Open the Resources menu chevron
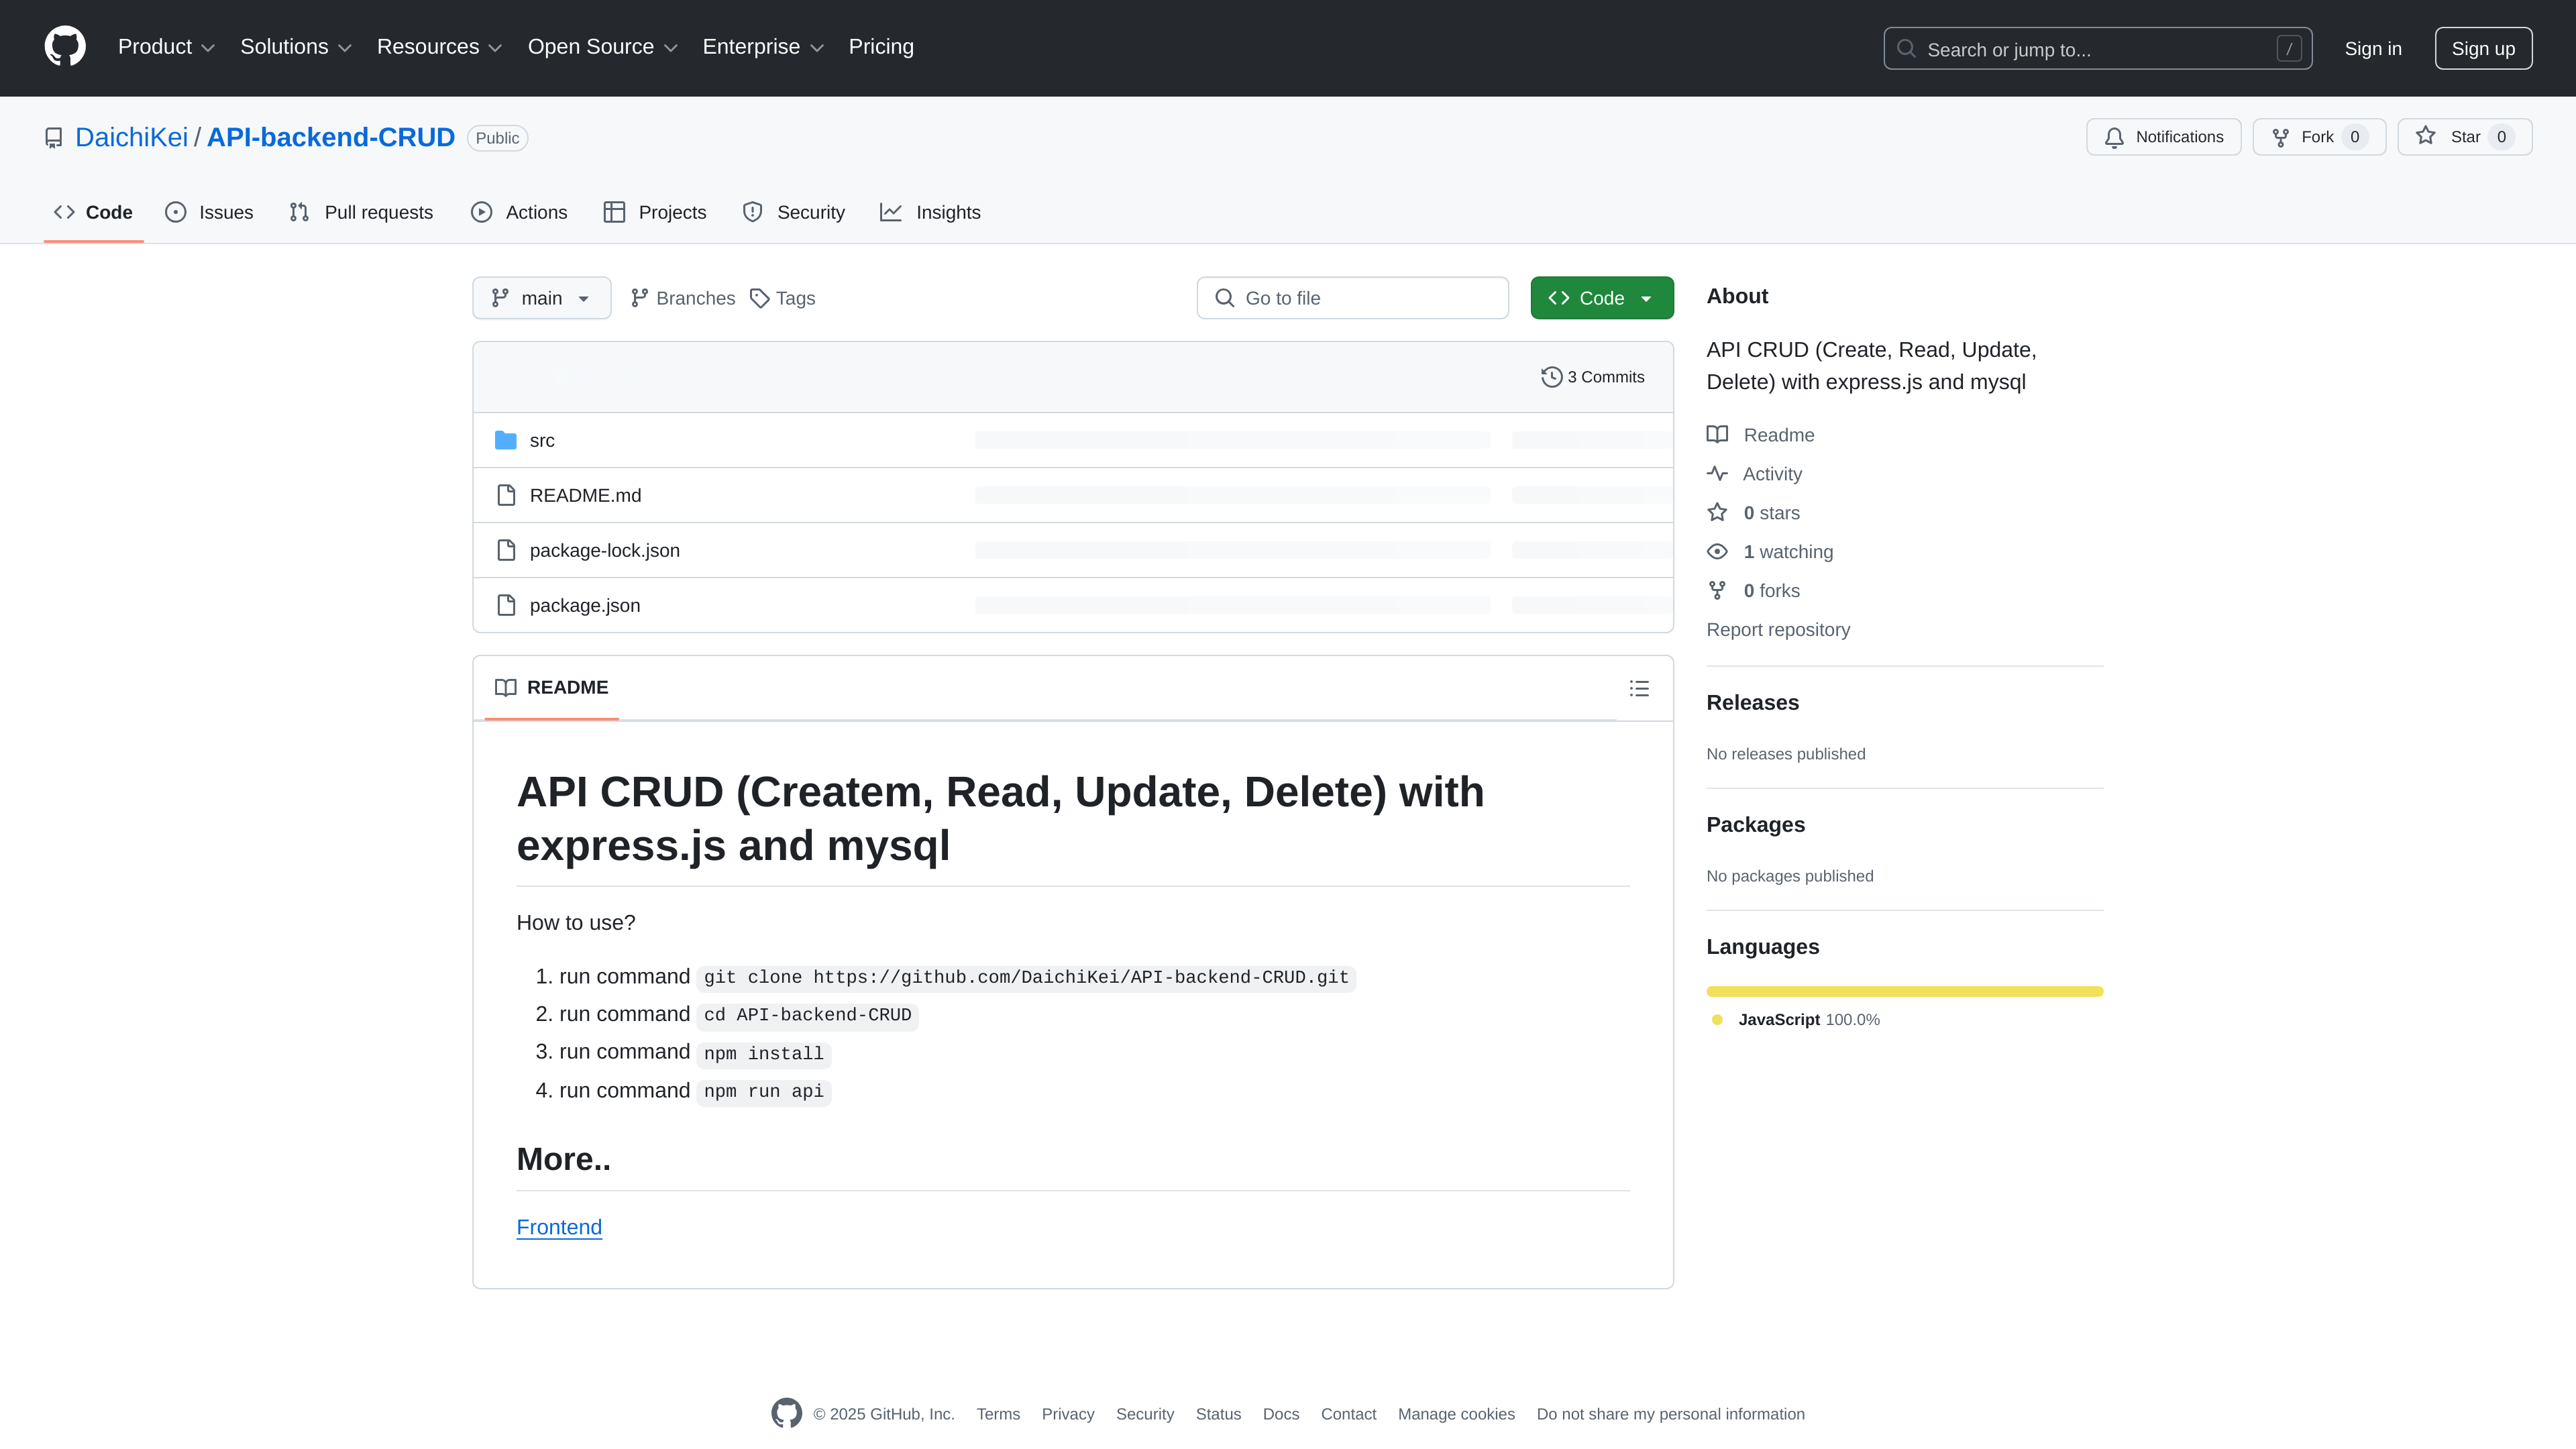Image resolution: width=2576 pixels, height=1449 pixels. coord(497,47)
